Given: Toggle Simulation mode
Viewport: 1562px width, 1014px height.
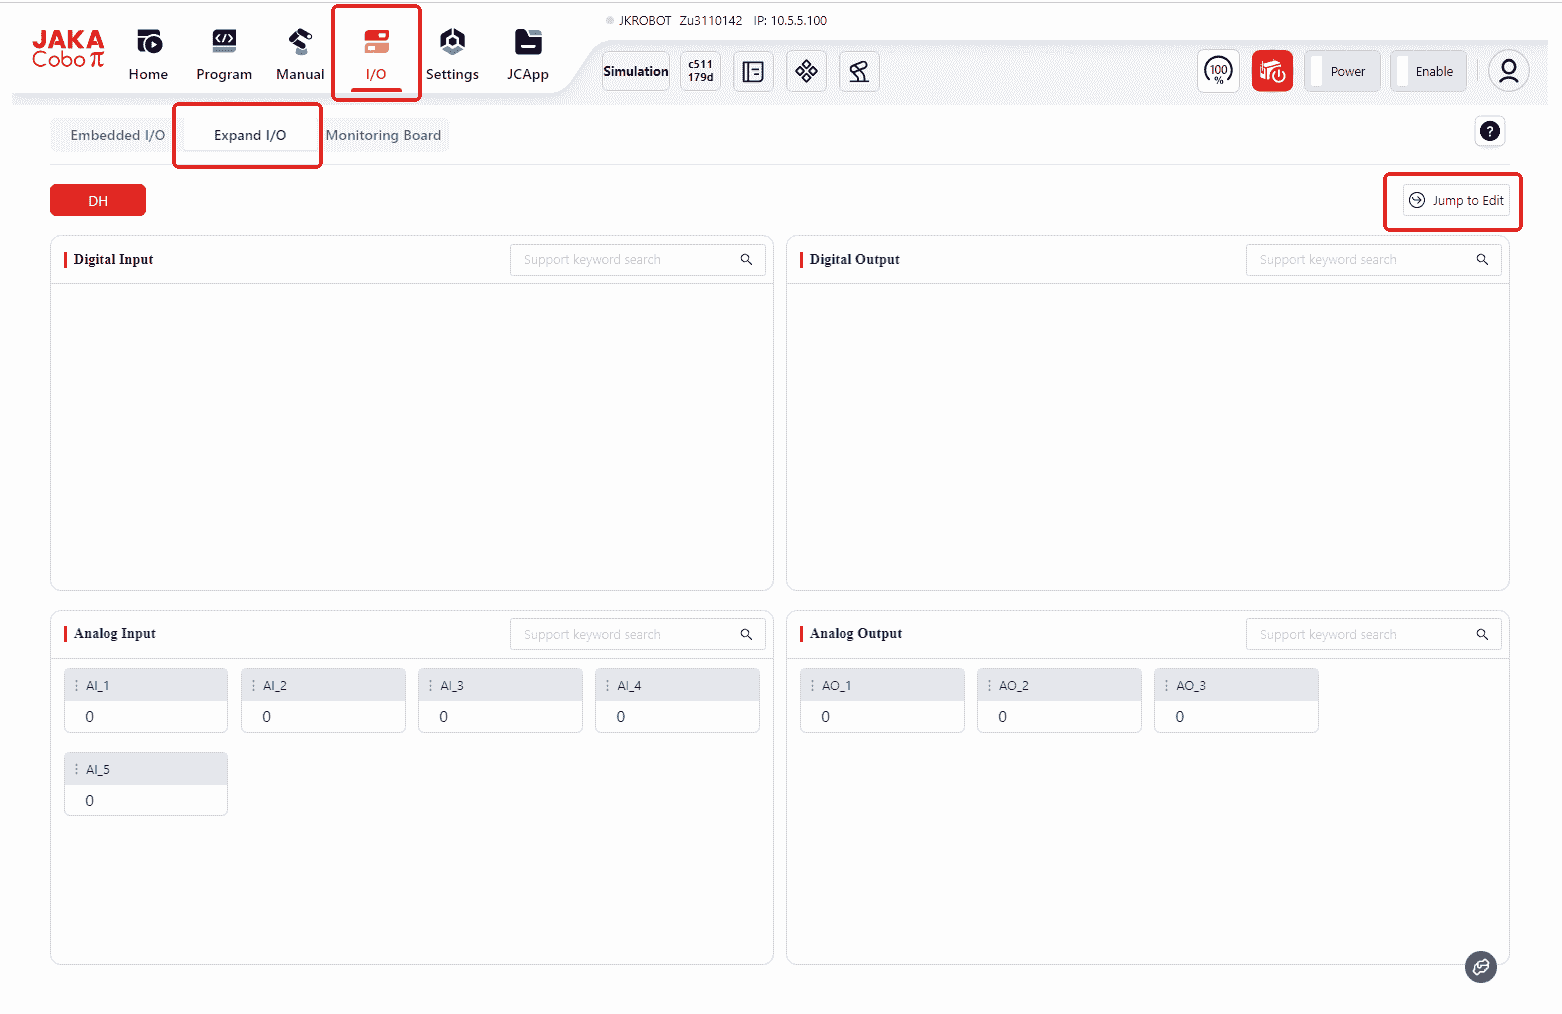Looking at the screenshot, I should (x=636, y=71).
